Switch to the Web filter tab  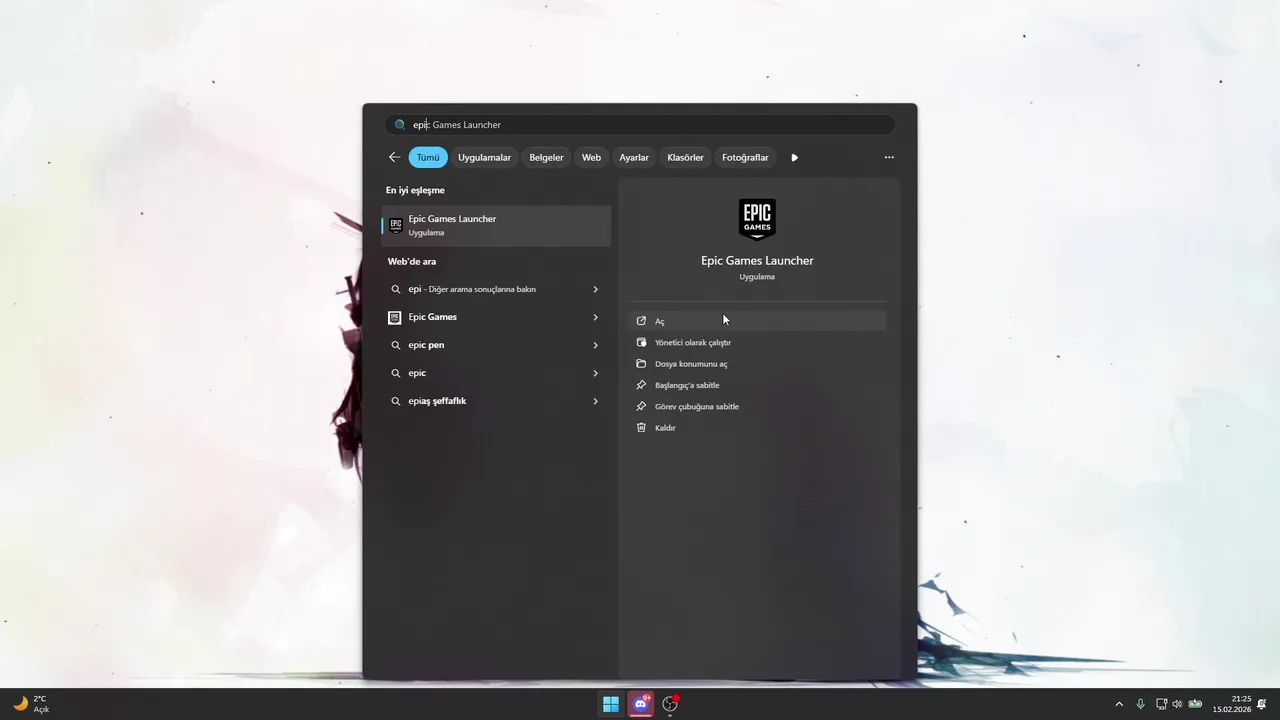click(591, 157)
